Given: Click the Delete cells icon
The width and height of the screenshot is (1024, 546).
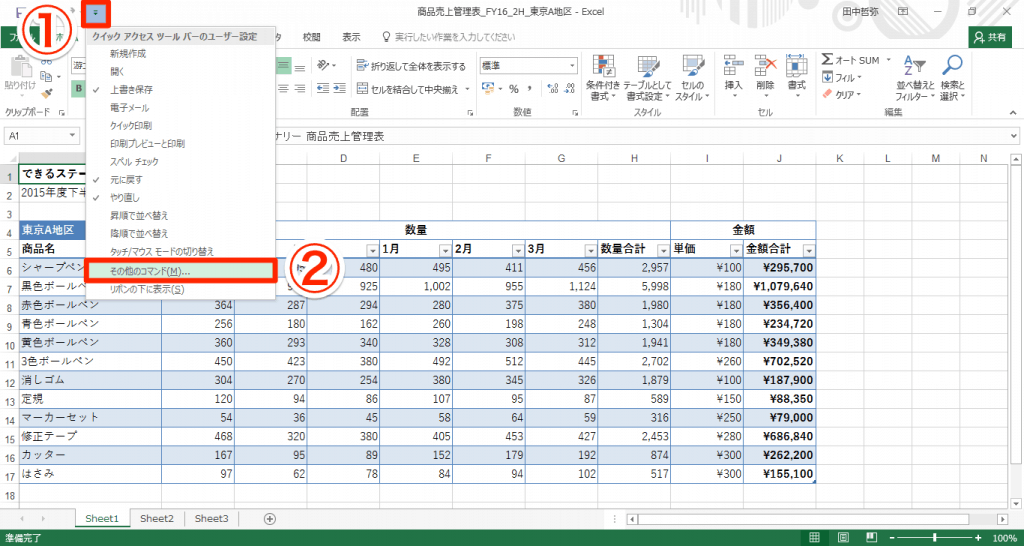Looking at the screenshot, I should (x=765, y=68).
